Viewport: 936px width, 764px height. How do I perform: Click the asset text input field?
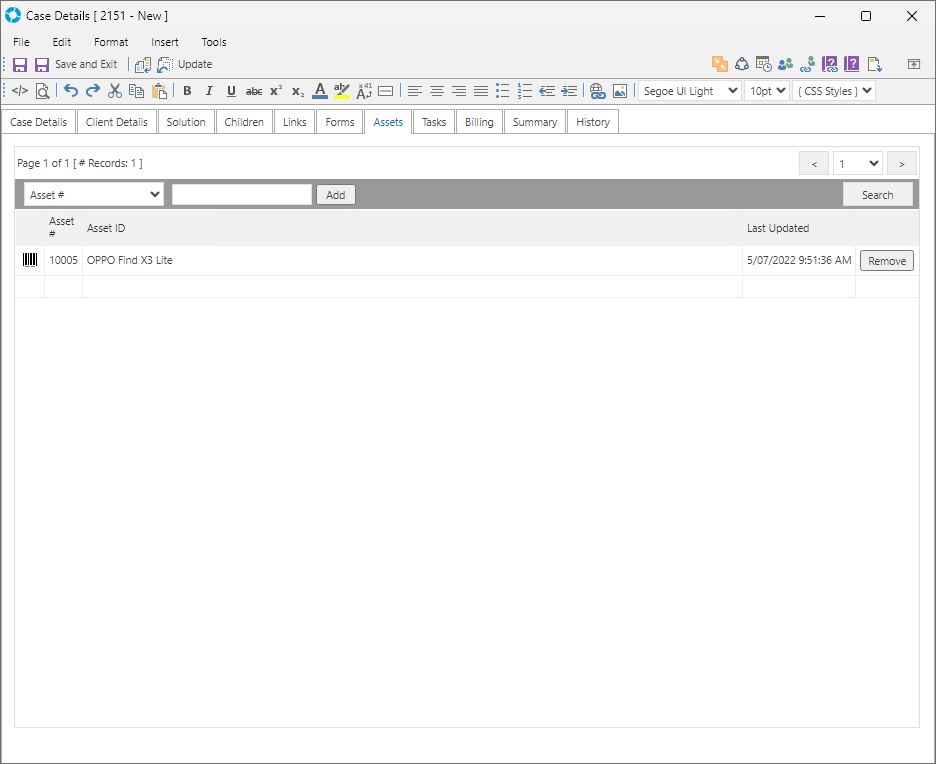242,195
